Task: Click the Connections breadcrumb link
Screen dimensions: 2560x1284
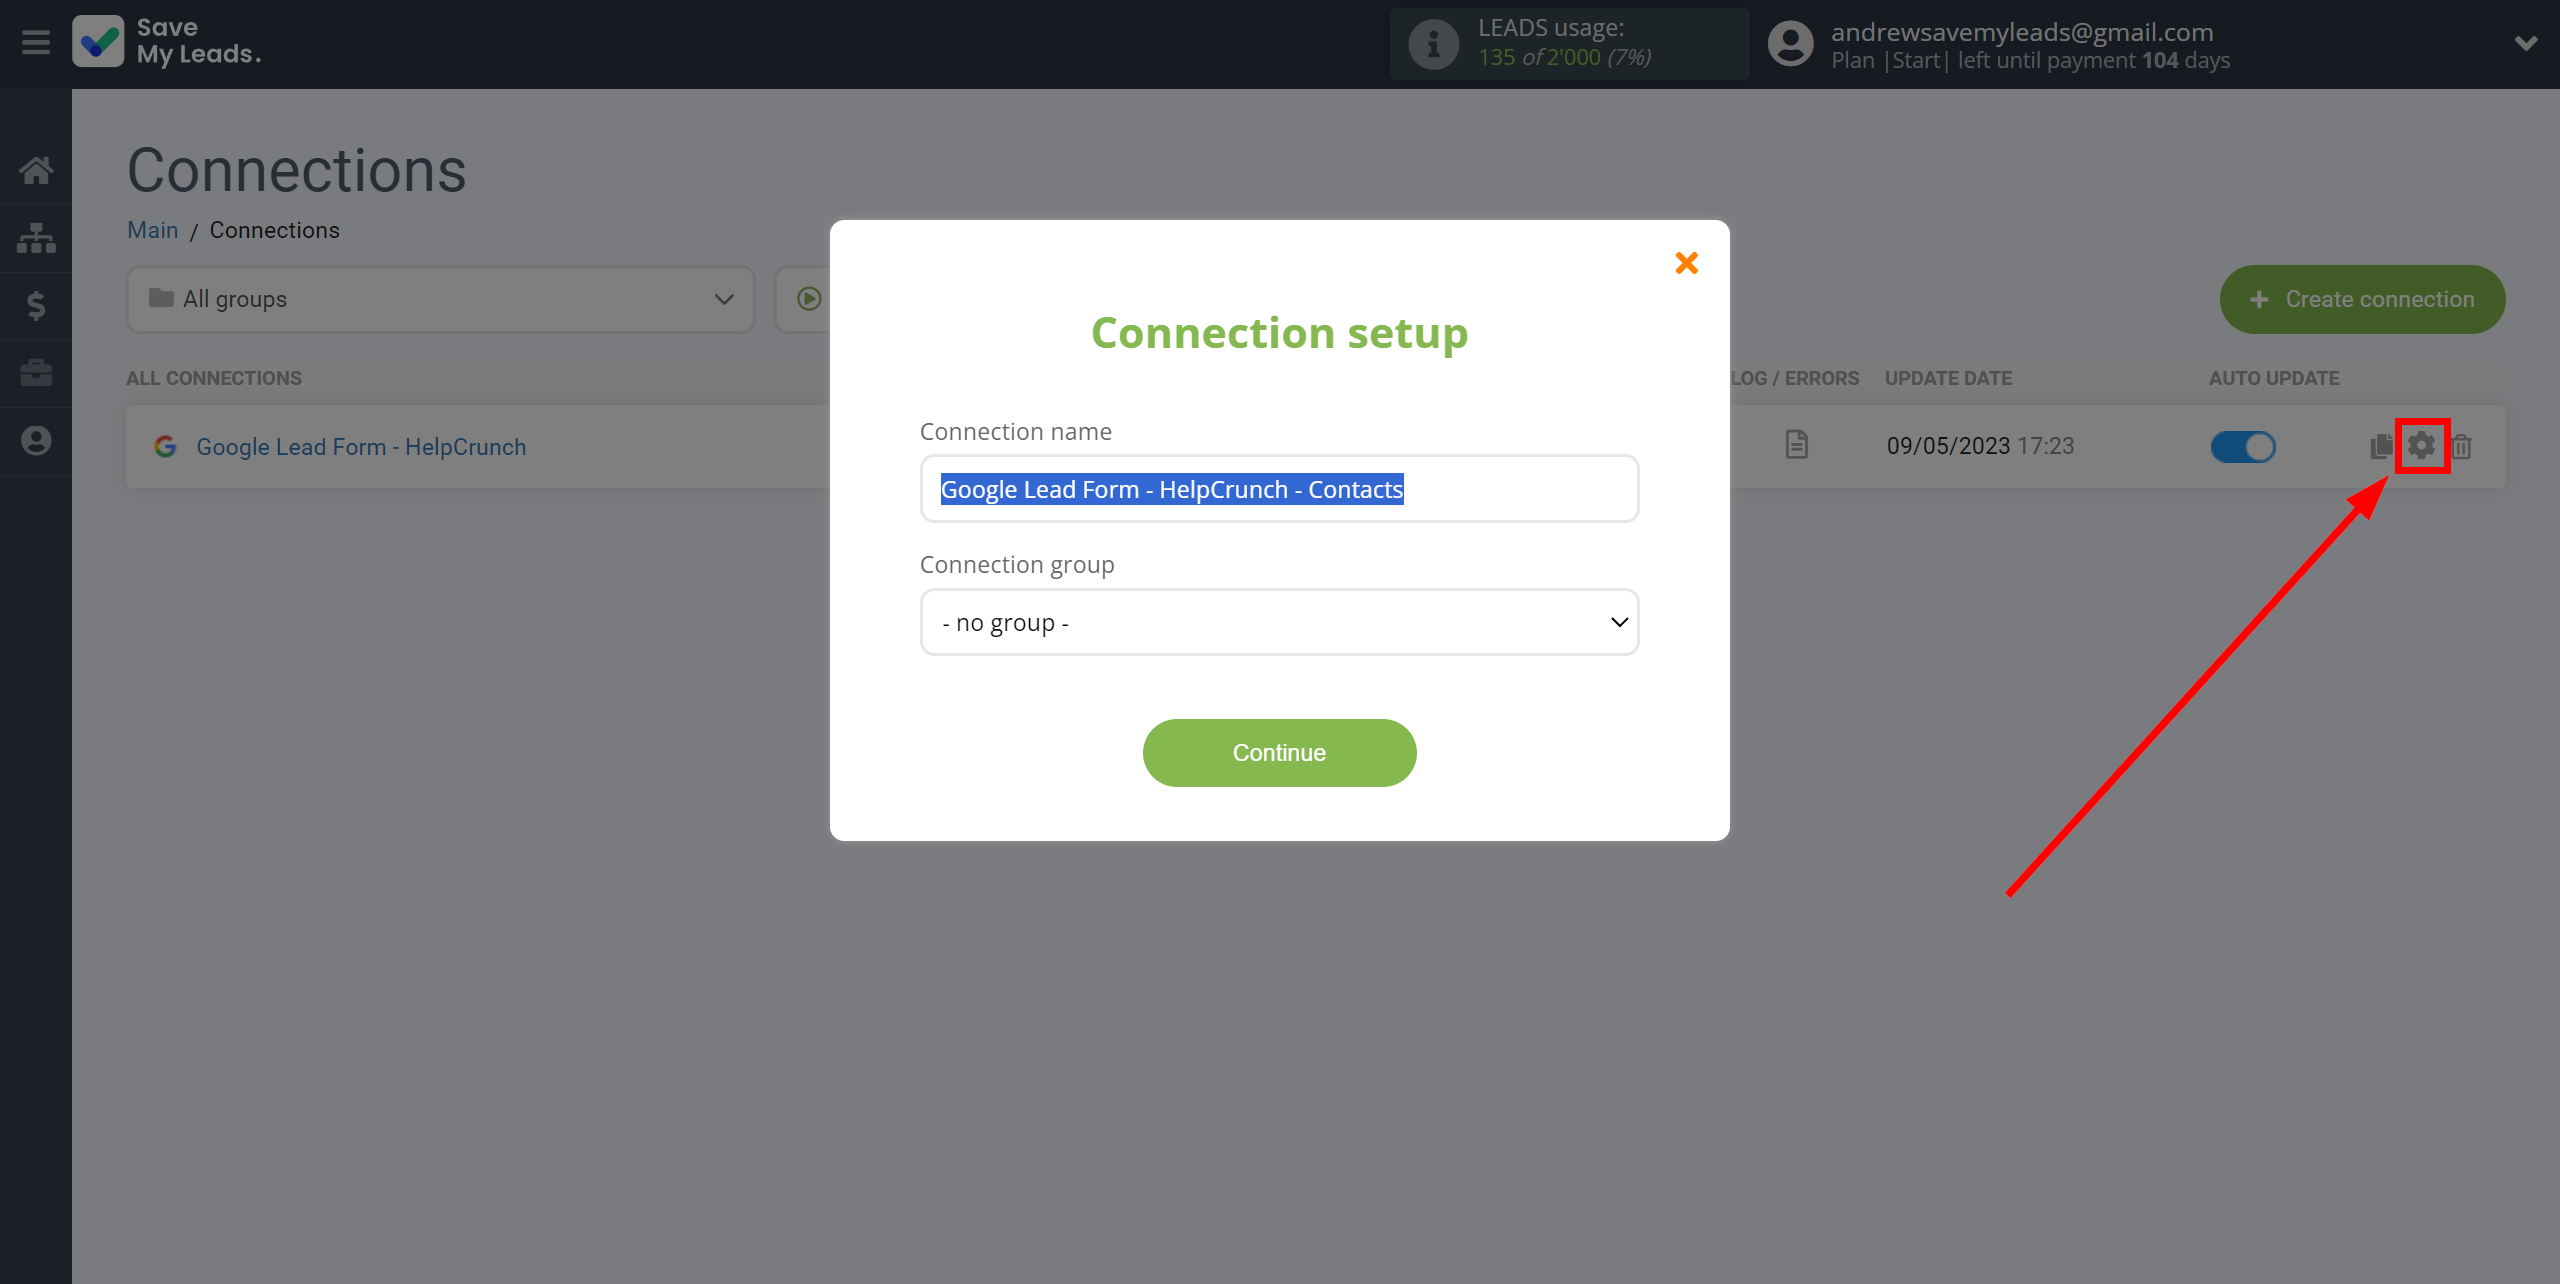Action: click(275, 229)
